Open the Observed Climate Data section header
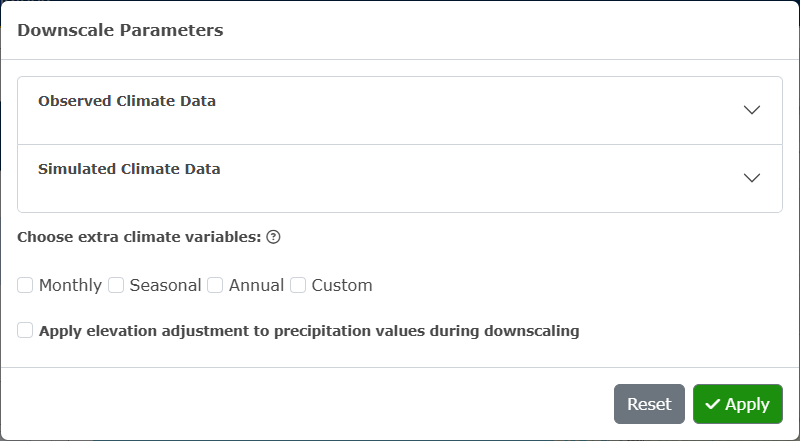800x441 pixels. tap(399, 110)
